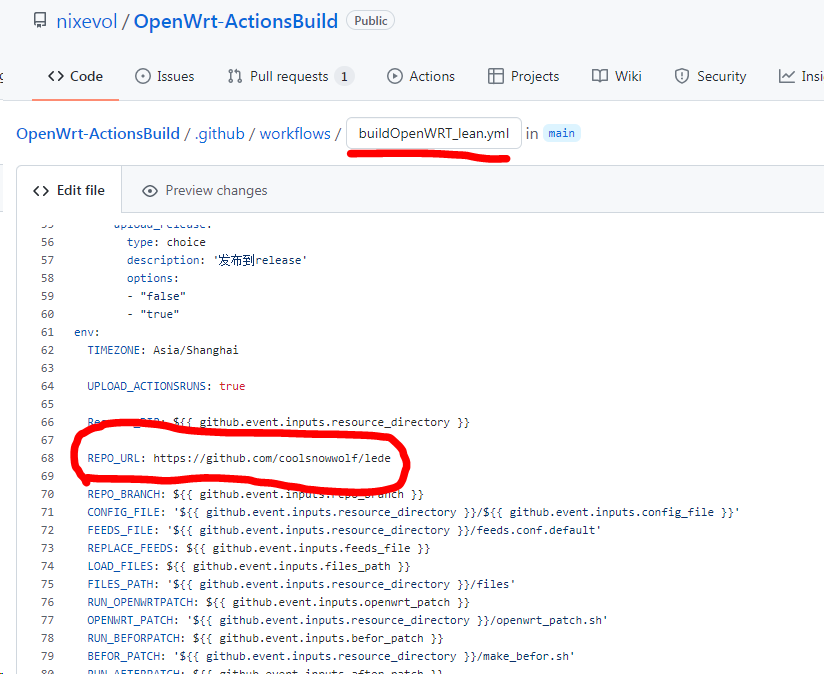
Task: Click the 'env:' line 61
Action: 87,332
